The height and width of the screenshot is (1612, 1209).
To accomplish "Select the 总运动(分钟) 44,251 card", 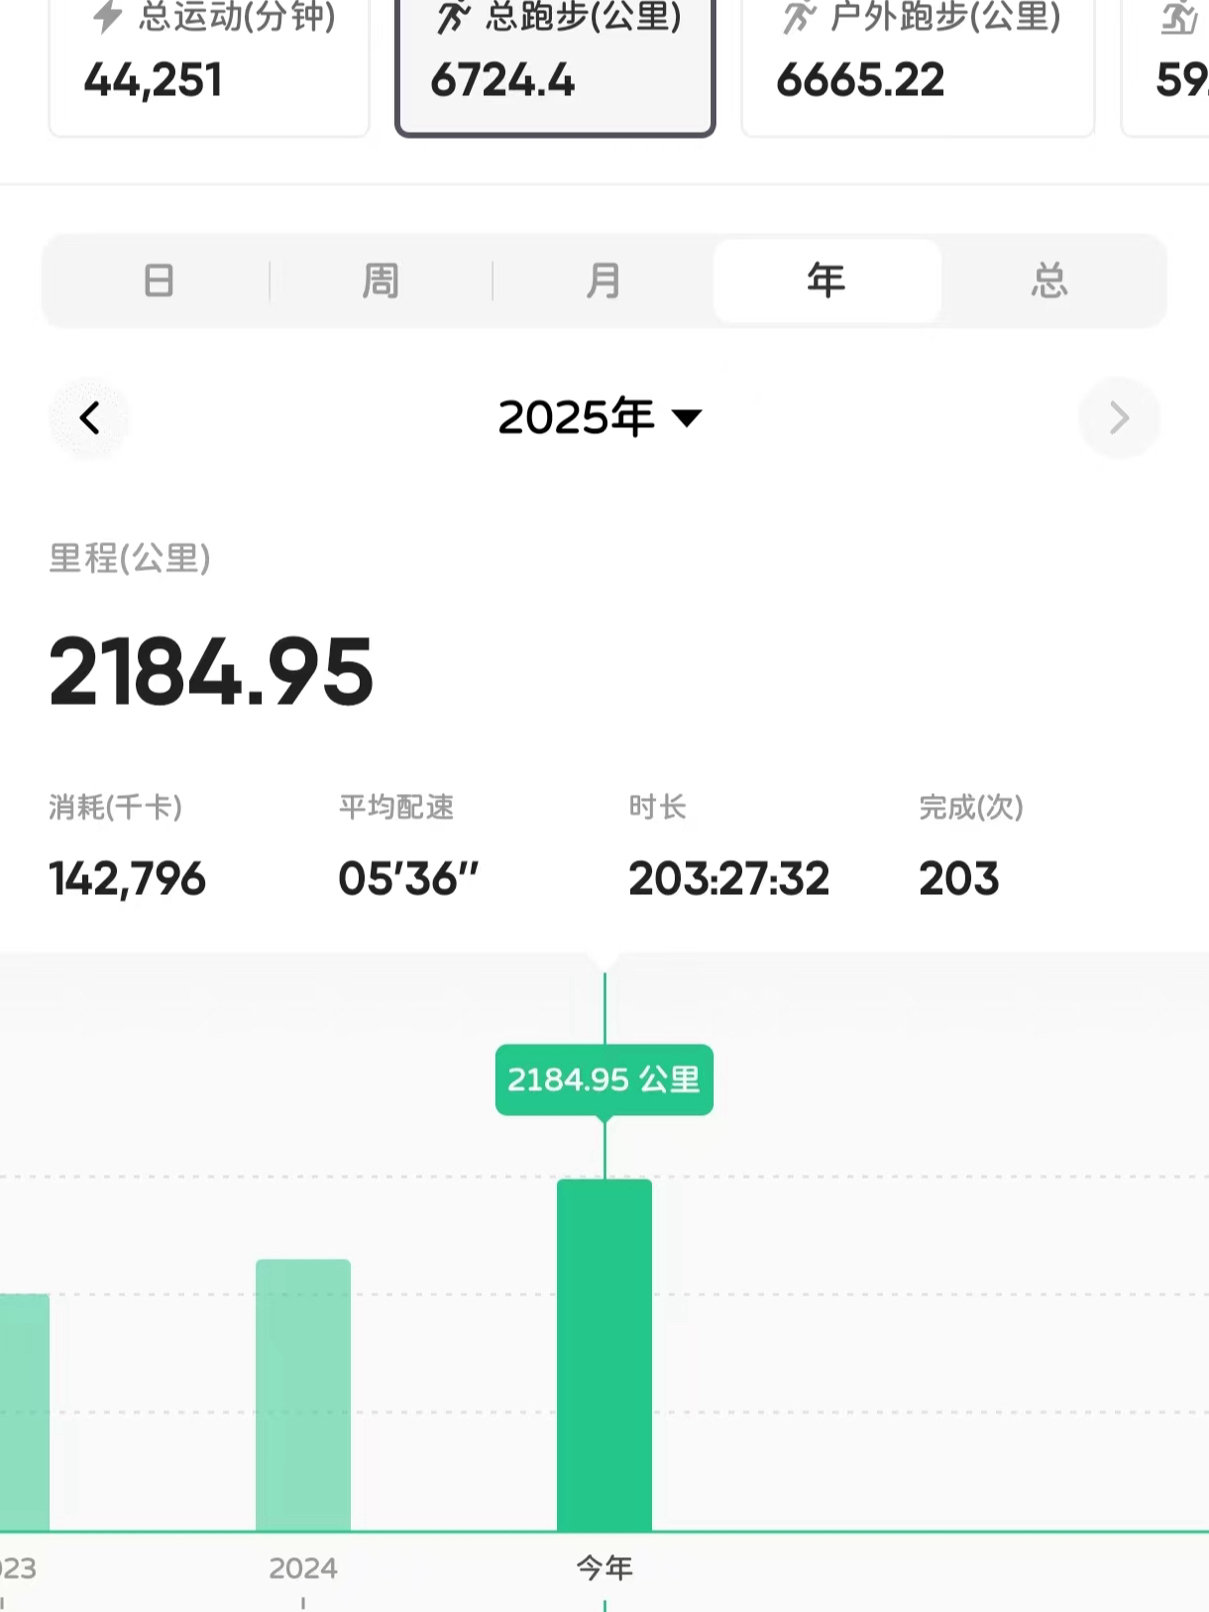I will [x=209, y=66].
